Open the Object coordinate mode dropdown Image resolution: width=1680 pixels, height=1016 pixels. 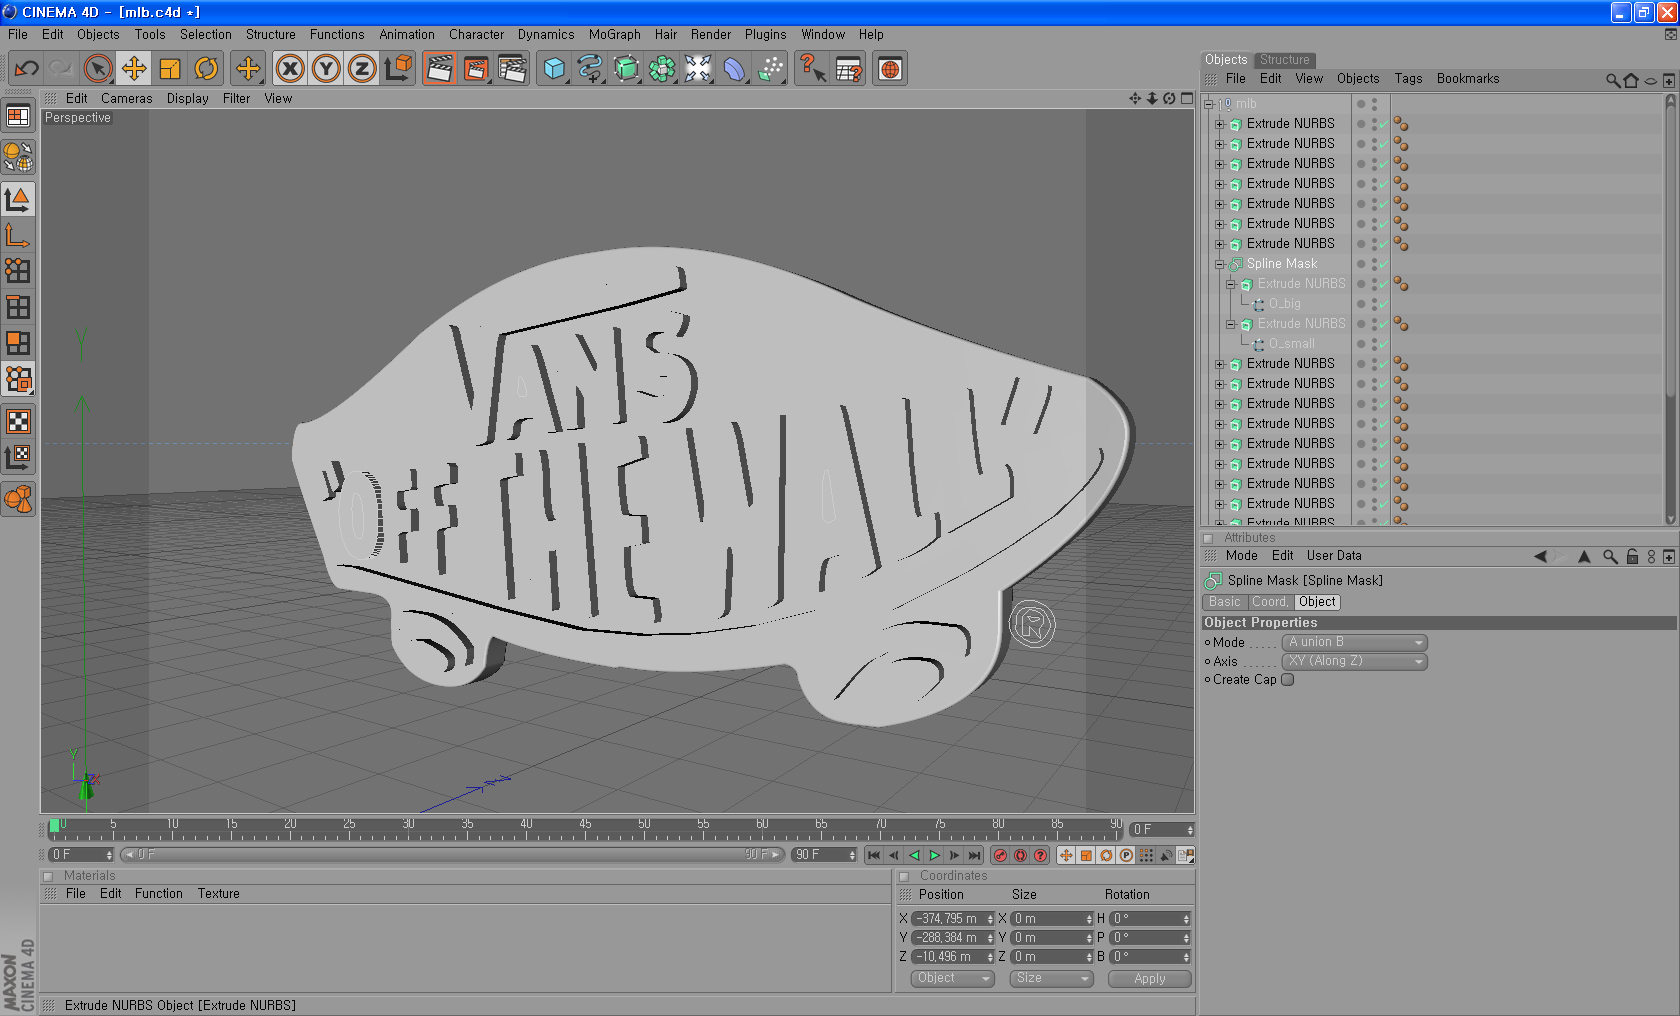tap(952, 978)
